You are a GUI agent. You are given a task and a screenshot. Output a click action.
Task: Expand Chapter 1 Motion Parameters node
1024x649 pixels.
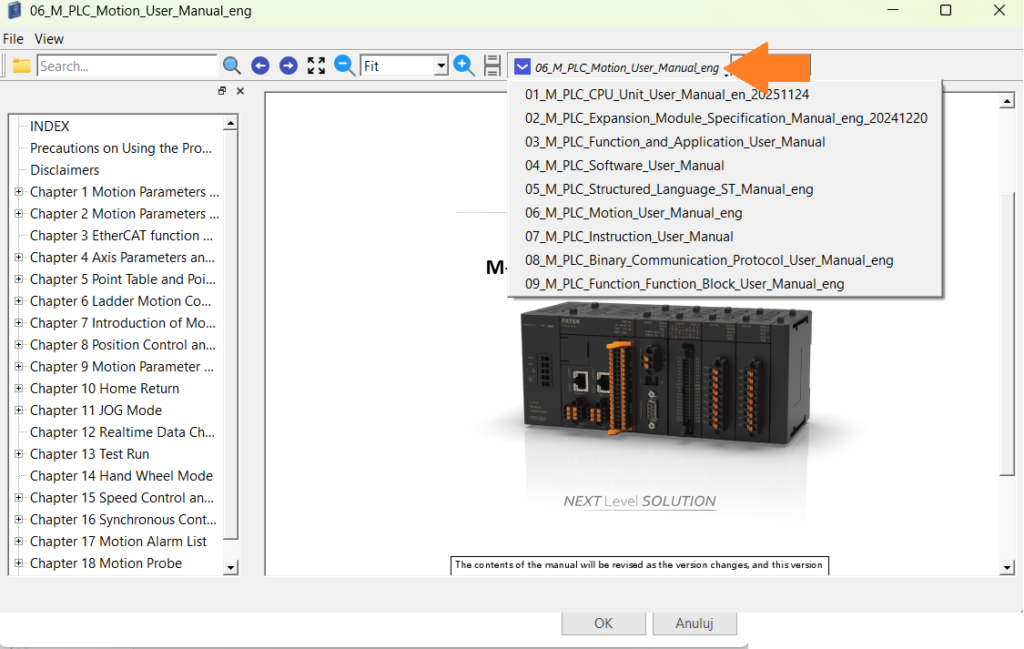pyautogui.click(x=19, y=192)
